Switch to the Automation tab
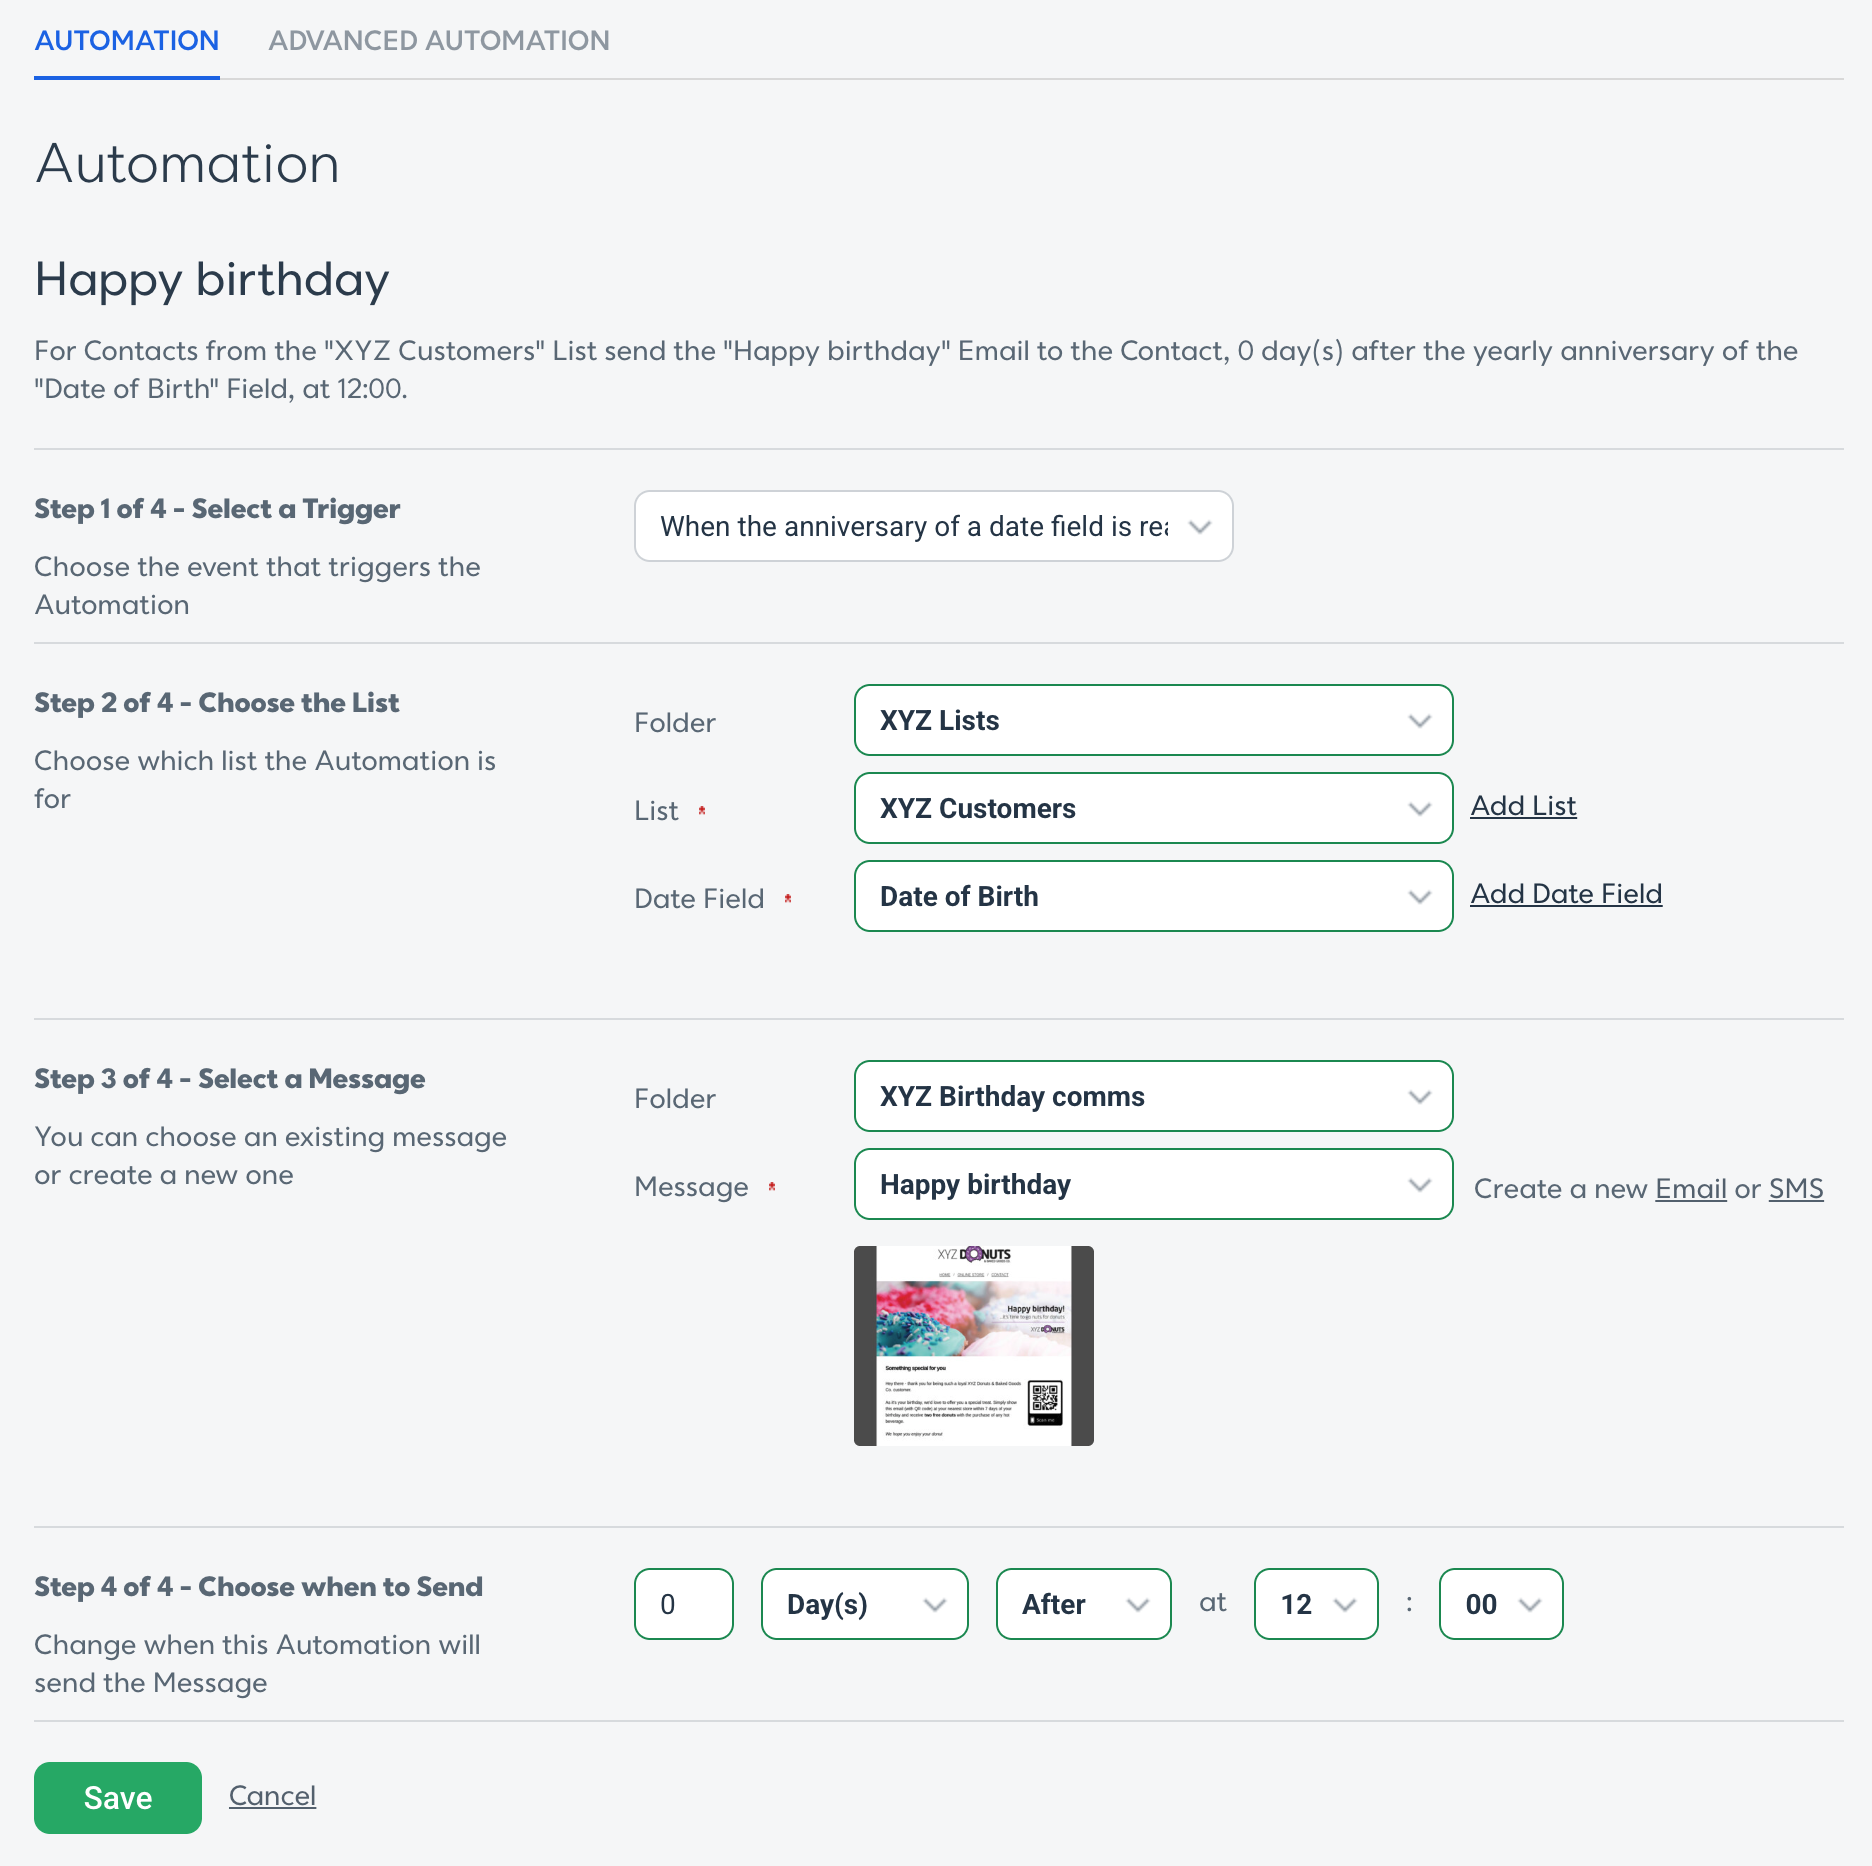The width and height of the screenshot is (1872, 1866). tap(127, 40)
